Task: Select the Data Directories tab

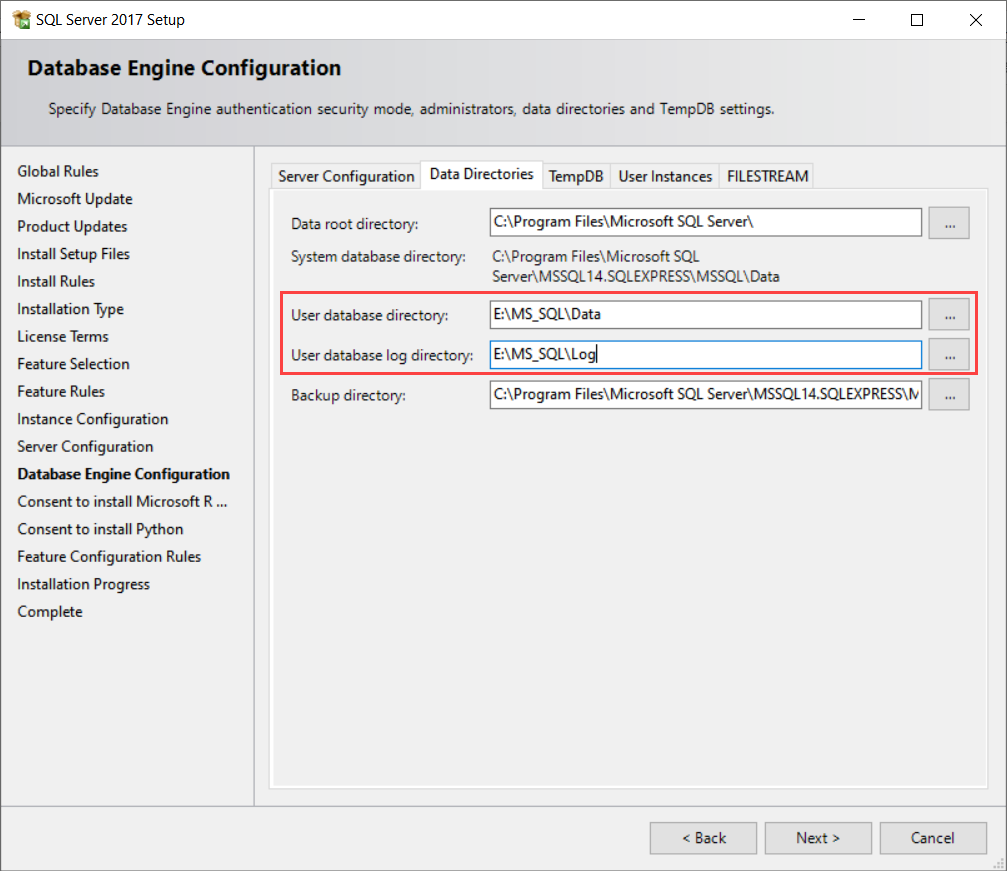Action: tap(481, 174)
